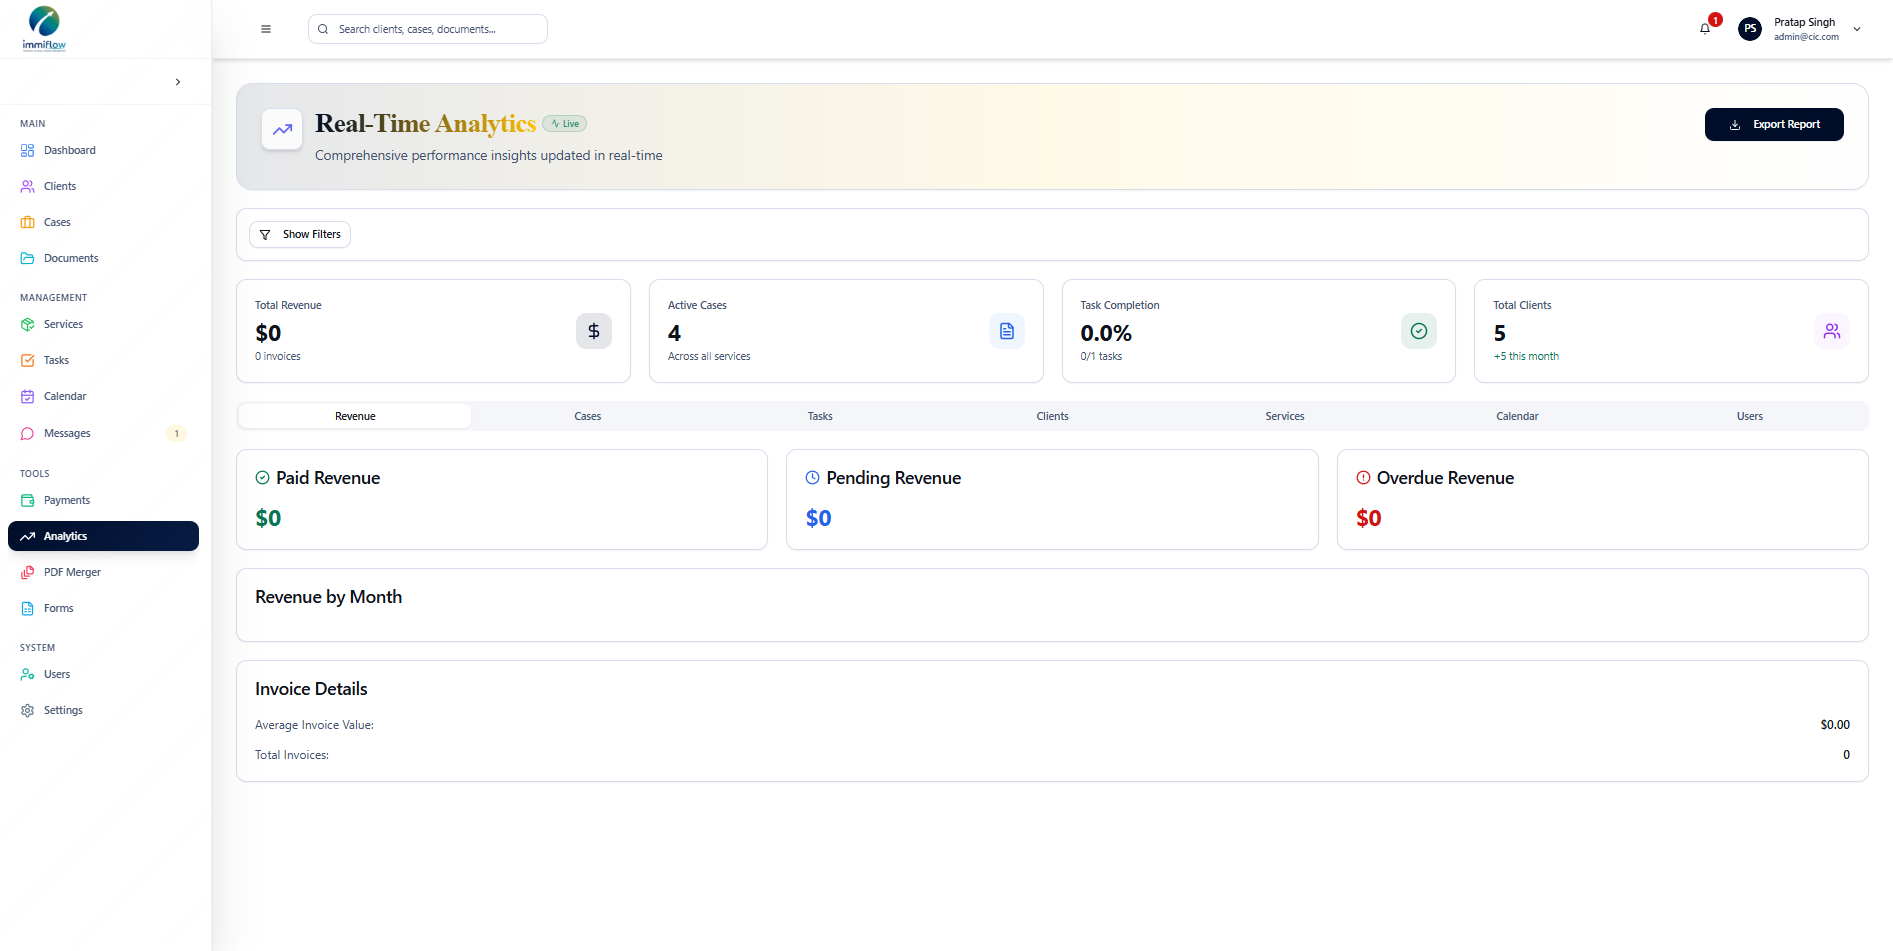
Task: Click the Messages unread count badge
Action: point(177,433)
